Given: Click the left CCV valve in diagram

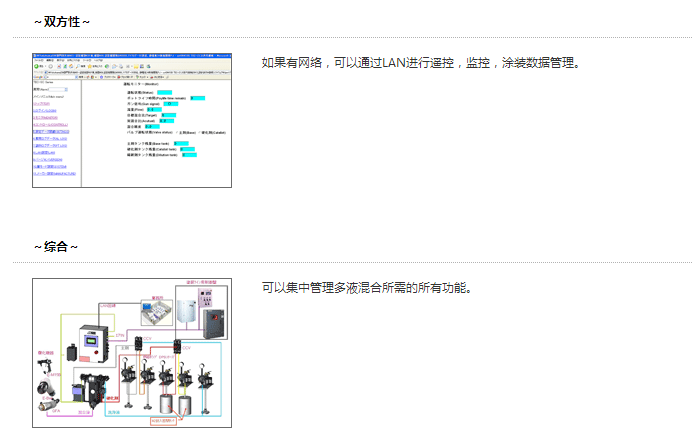Looking at the screenshot, I should point(140,343).
